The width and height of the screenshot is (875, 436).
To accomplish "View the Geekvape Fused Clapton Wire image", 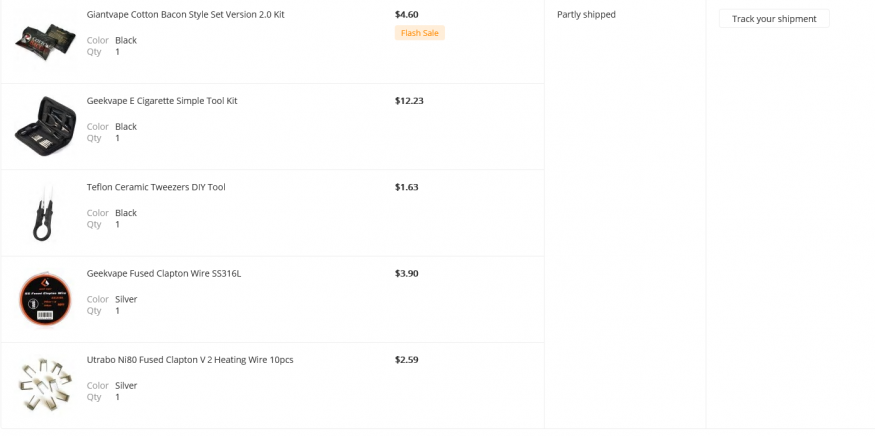I will point(45,299).
